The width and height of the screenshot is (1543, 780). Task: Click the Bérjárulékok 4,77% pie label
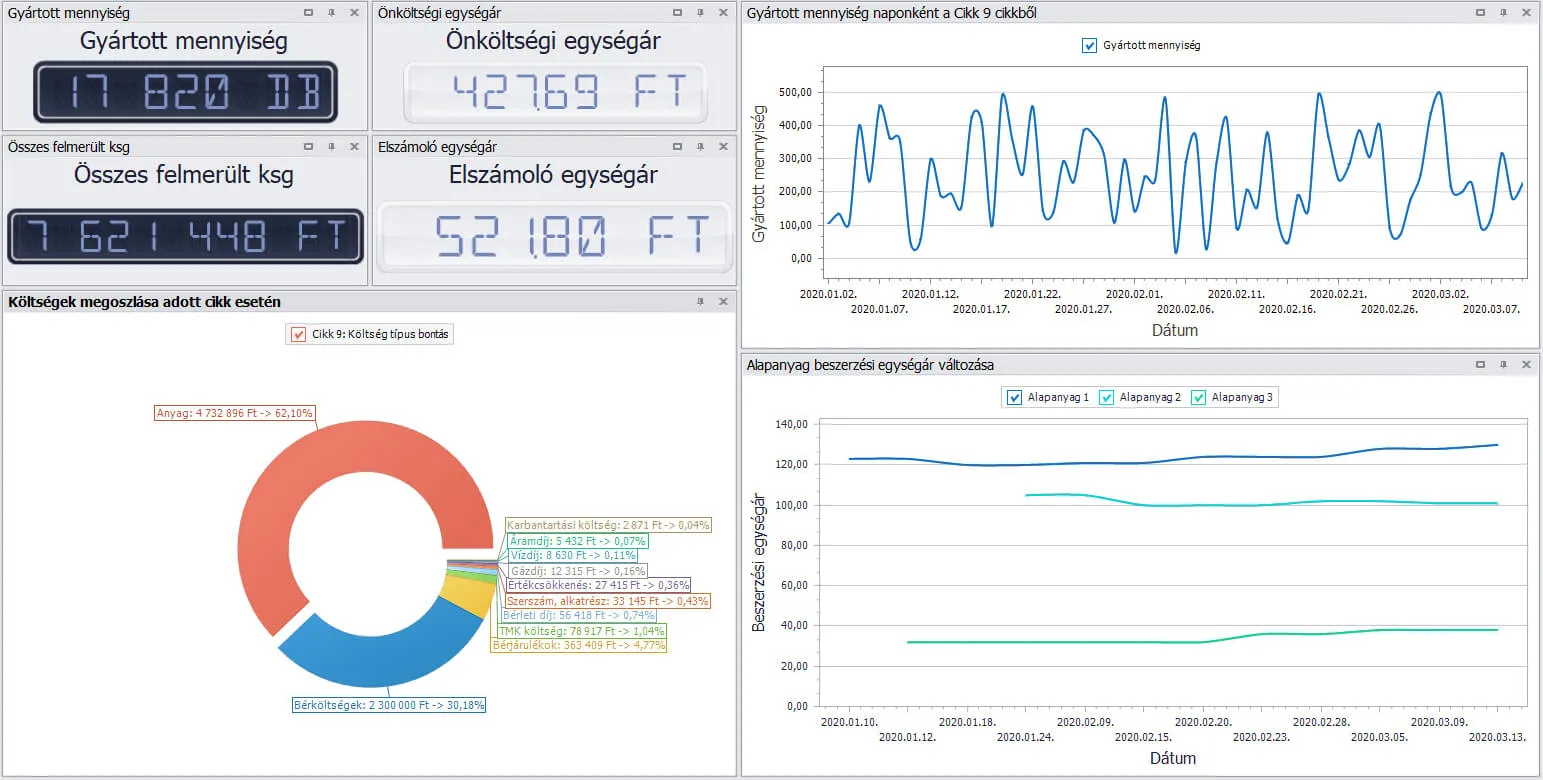[578, 646]
